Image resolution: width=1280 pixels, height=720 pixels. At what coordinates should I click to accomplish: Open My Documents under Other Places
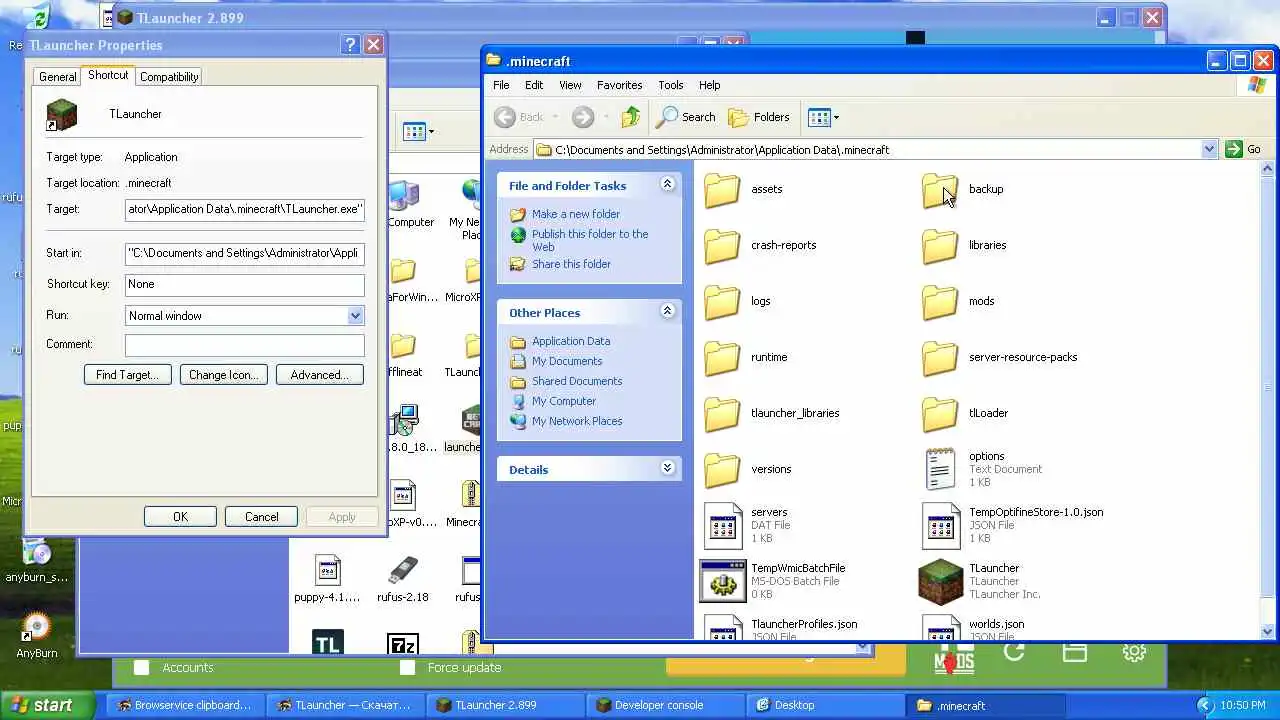coord(567,361)
